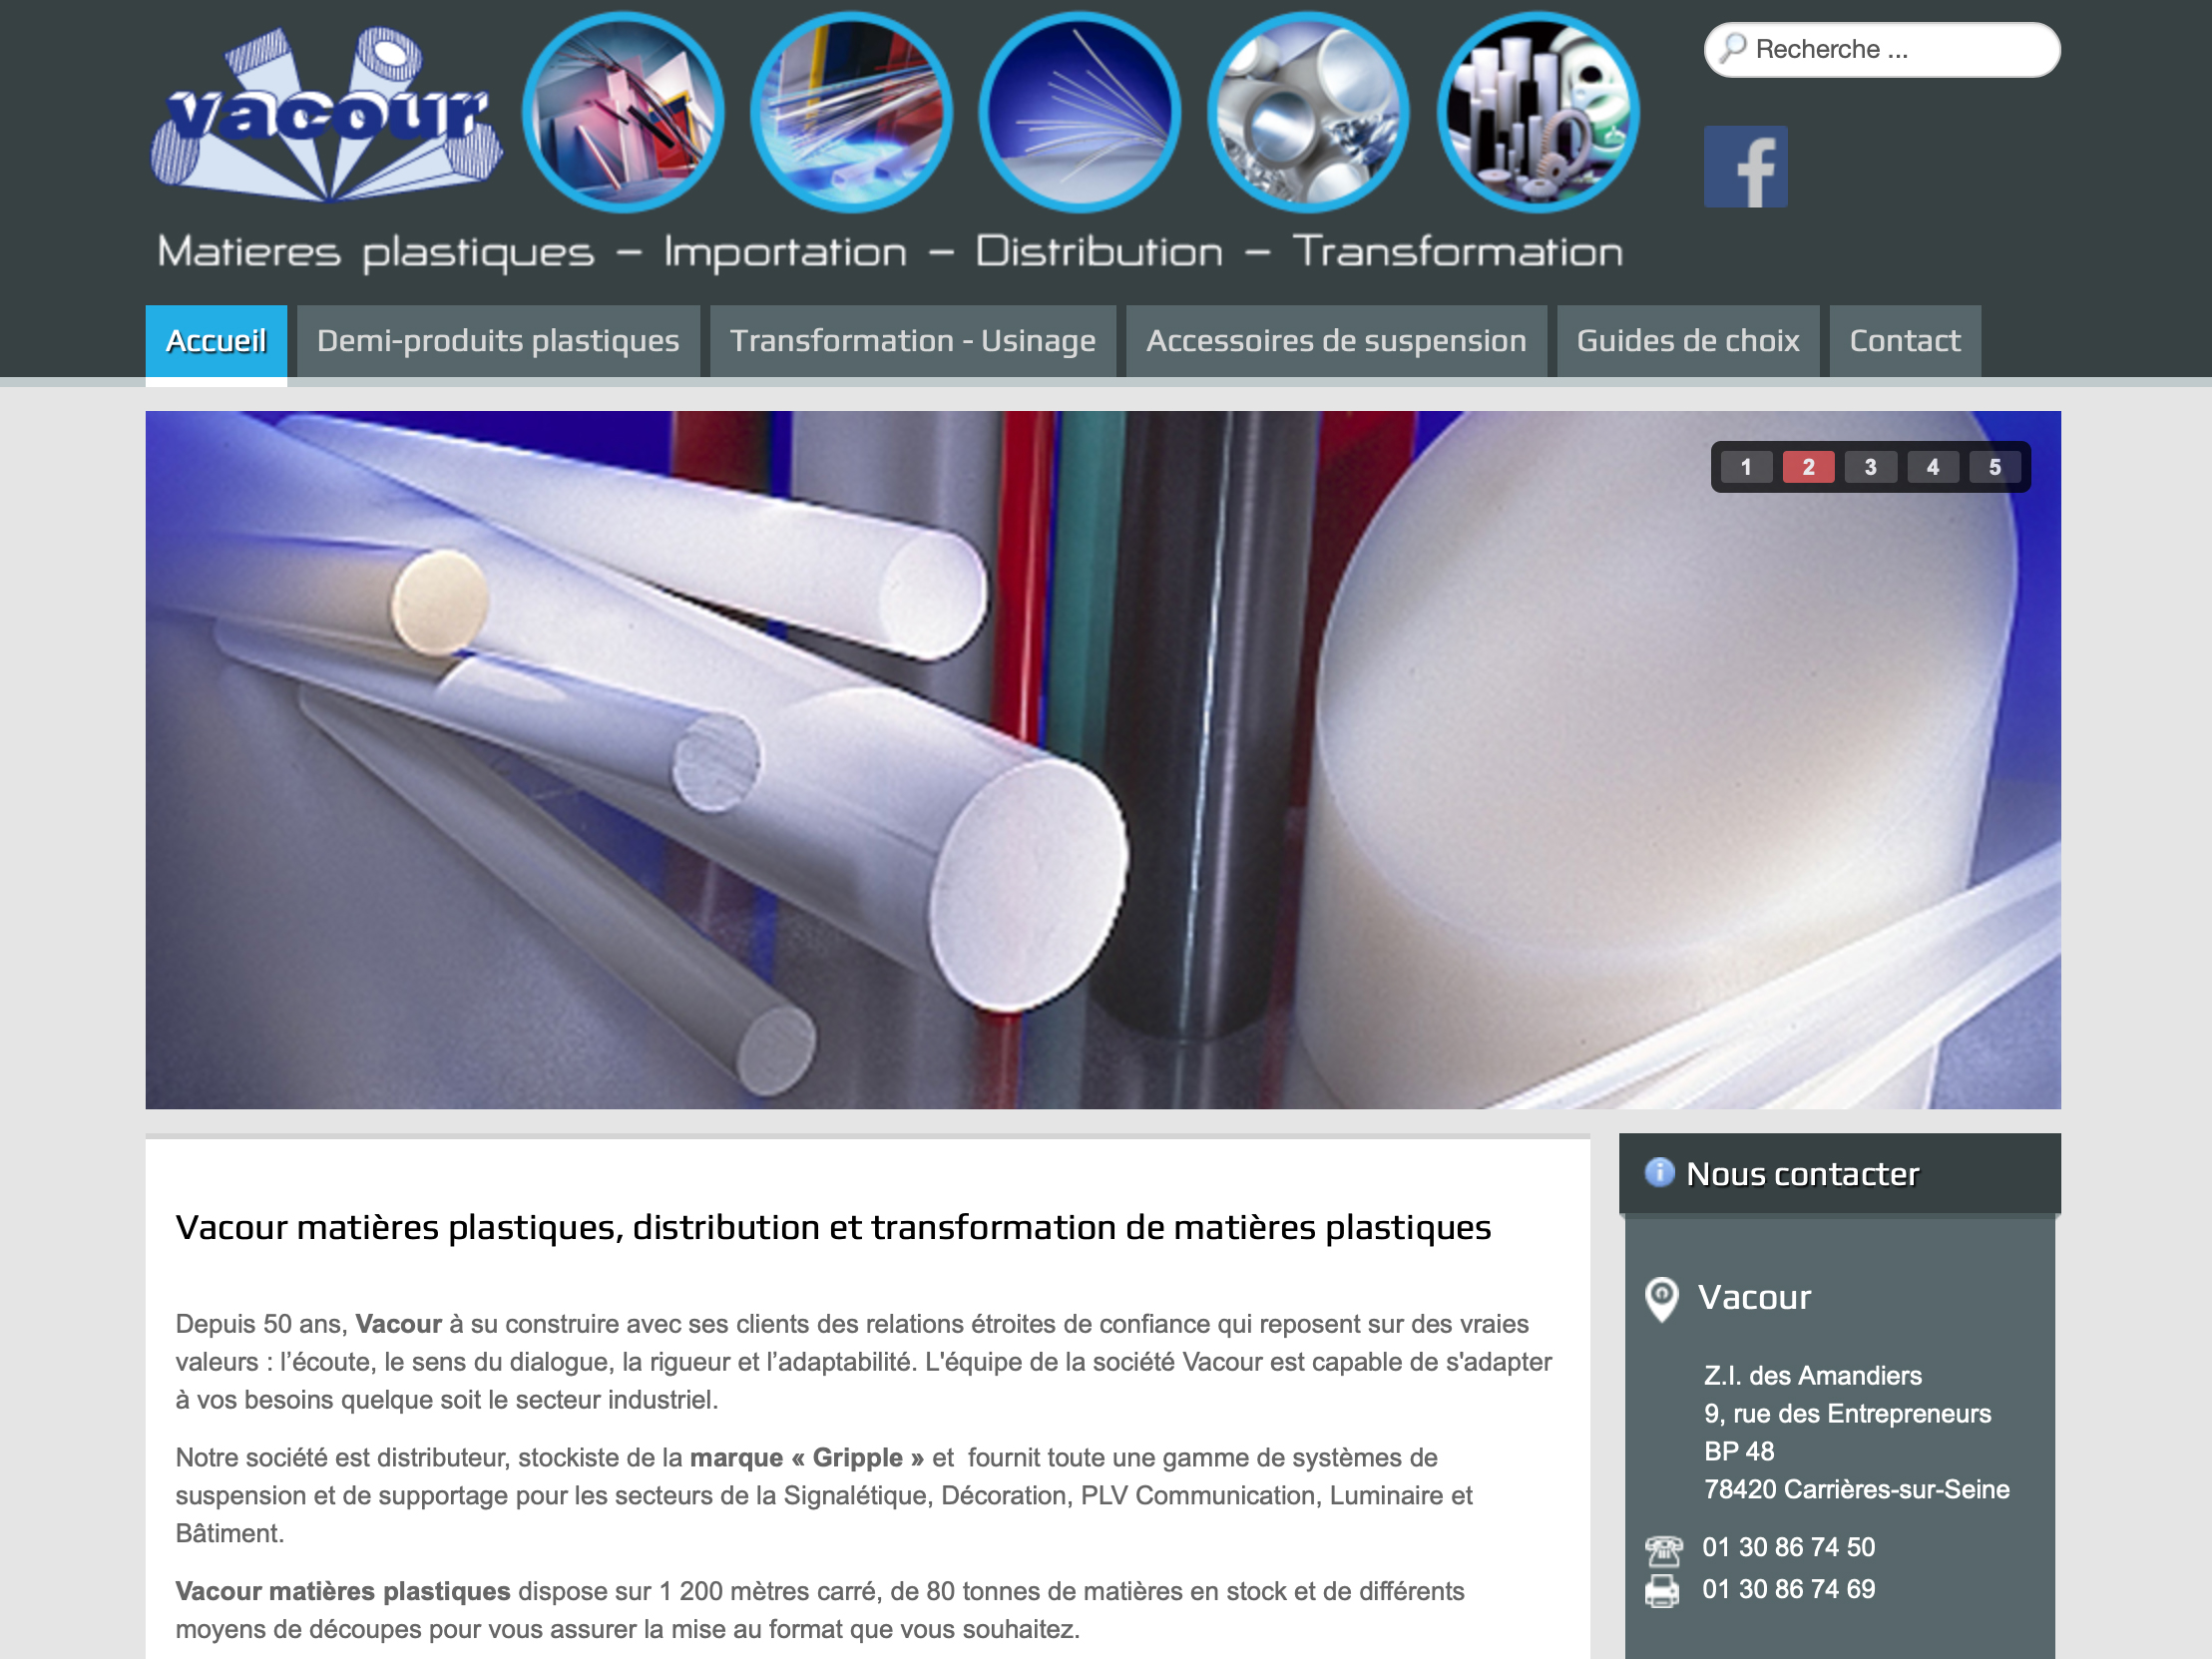Click the fourth circular image with metal tubes

click(1308, 112)
